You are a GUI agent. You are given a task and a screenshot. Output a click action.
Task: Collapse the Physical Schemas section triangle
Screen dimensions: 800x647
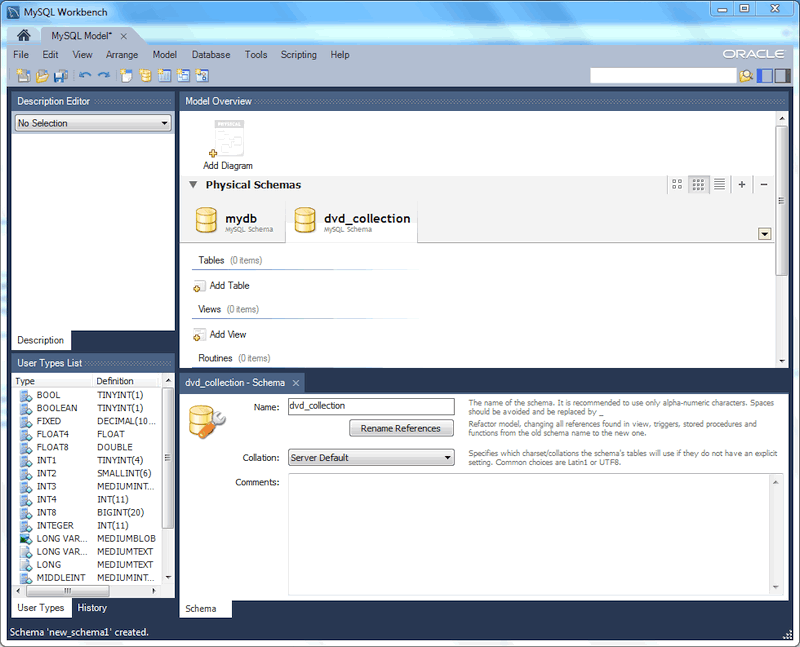pyautogui.click(x=192, y=185)
